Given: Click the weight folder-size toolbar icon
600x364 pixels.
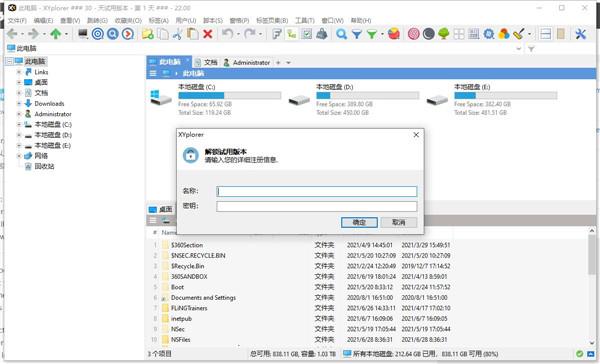Looking at the screenshot, I should pyautogui.click(x=322, y=34).
